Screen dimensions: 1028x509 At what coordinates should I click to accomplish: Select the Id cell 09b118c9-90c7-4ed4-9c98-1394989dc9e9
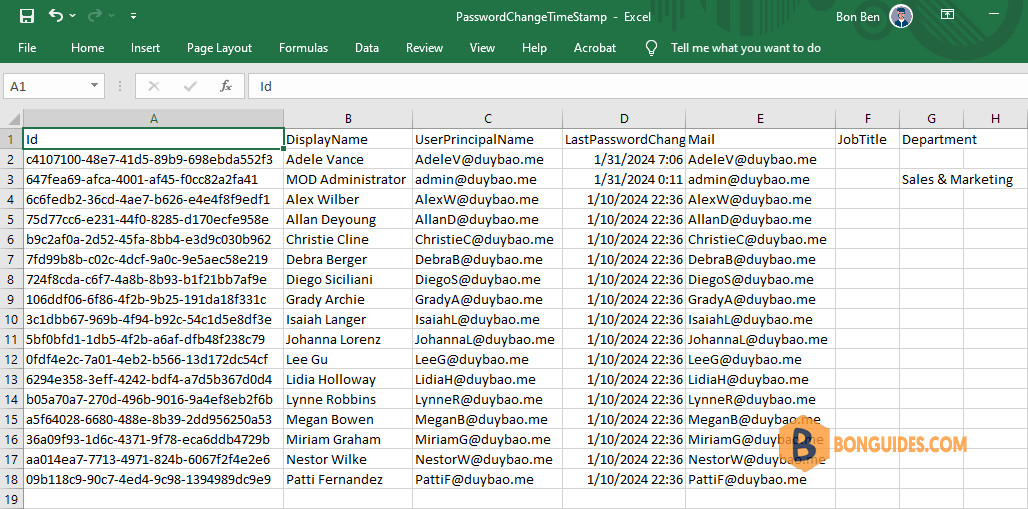pyautogui.click(x=153, y=479)
